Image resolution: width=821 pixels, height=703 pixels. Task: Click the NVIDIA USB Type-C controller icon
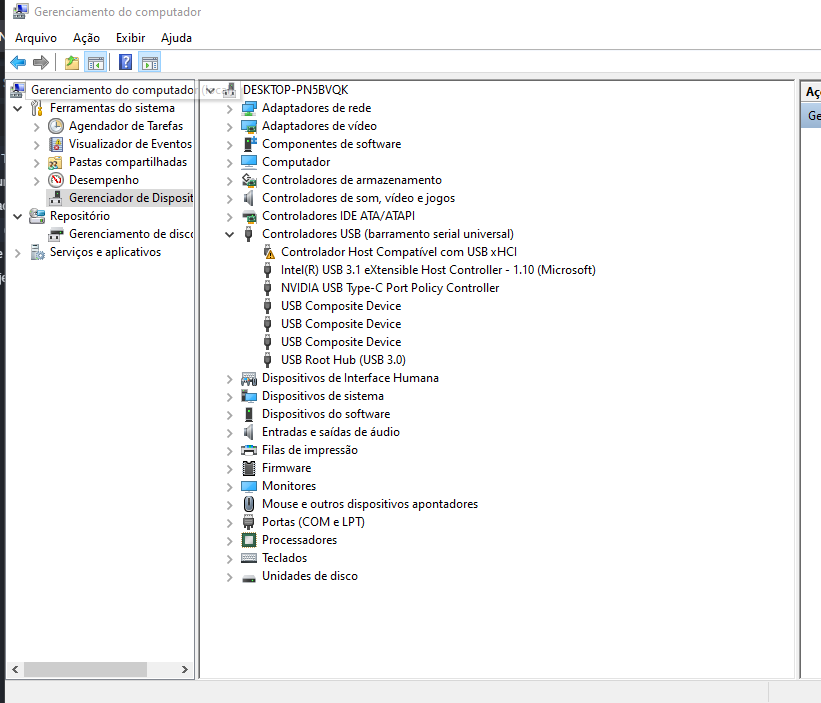(268, 288)
